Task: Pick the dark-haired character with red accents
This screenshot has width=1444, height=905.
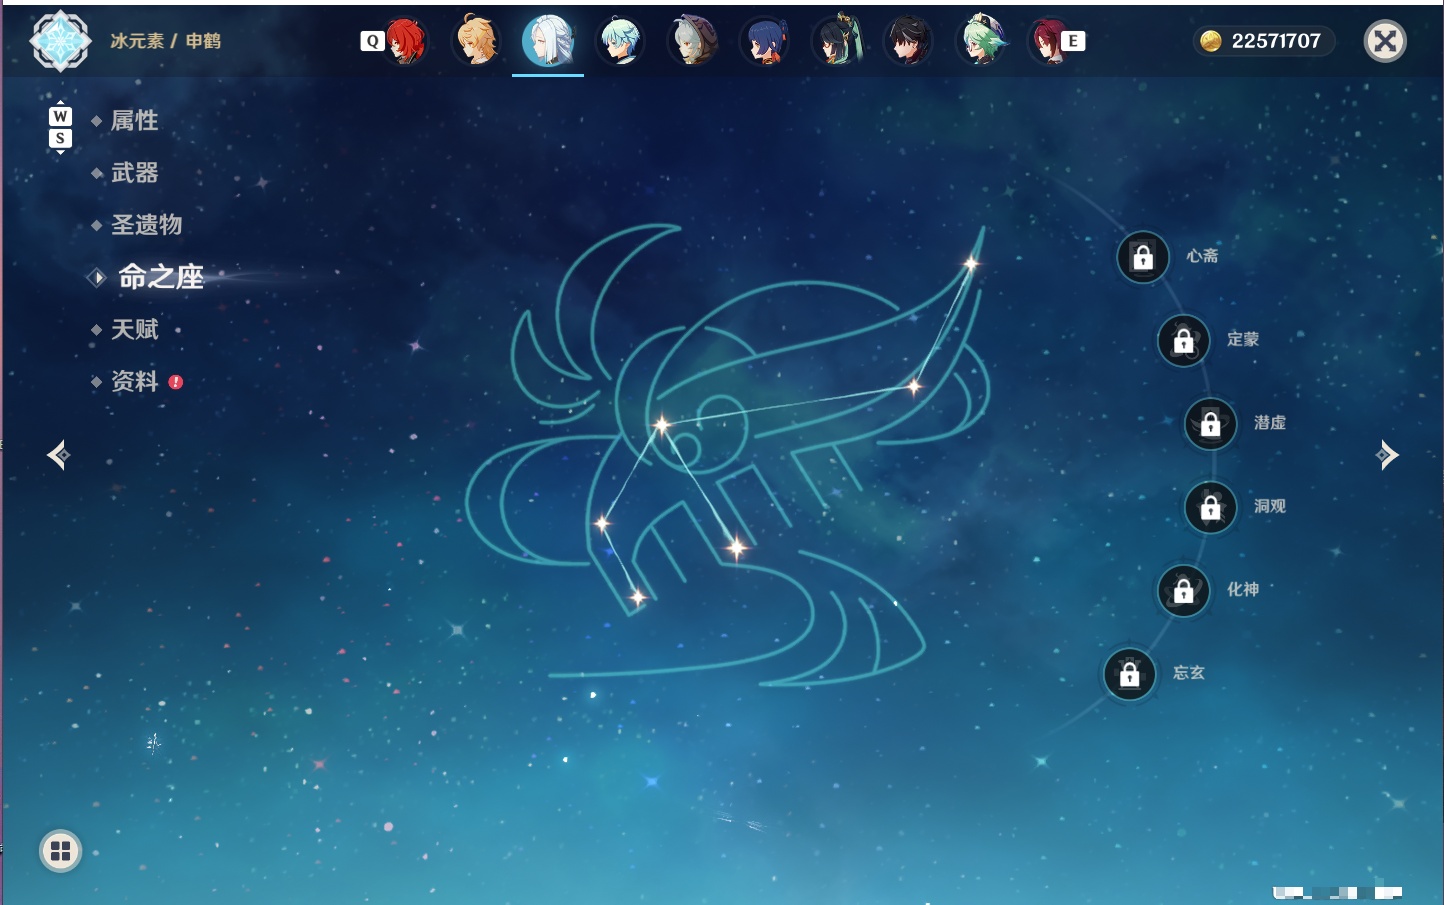Action: [908, 41]
